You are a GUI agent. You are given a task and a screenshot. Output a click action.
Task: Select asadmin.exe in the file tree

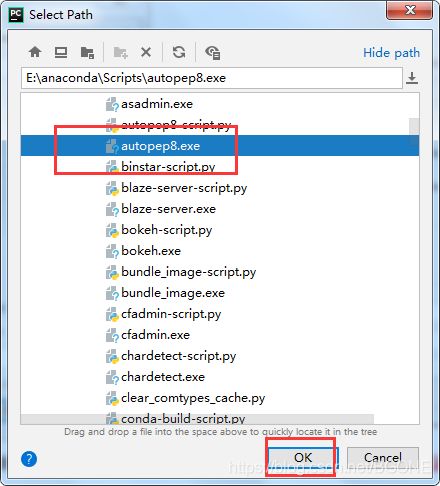157,104
